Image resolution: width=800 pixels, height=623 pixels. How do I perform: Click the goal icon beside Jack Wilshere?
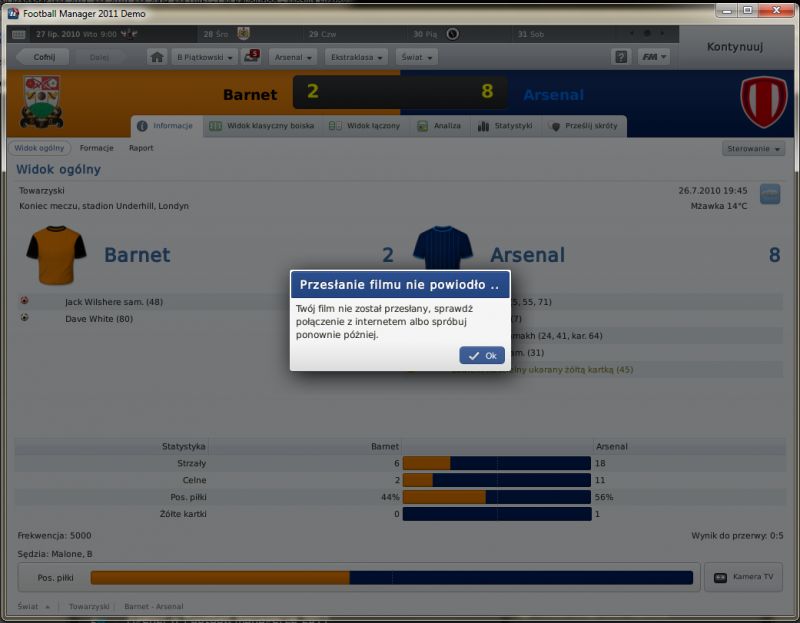click(x=24, y=301)
